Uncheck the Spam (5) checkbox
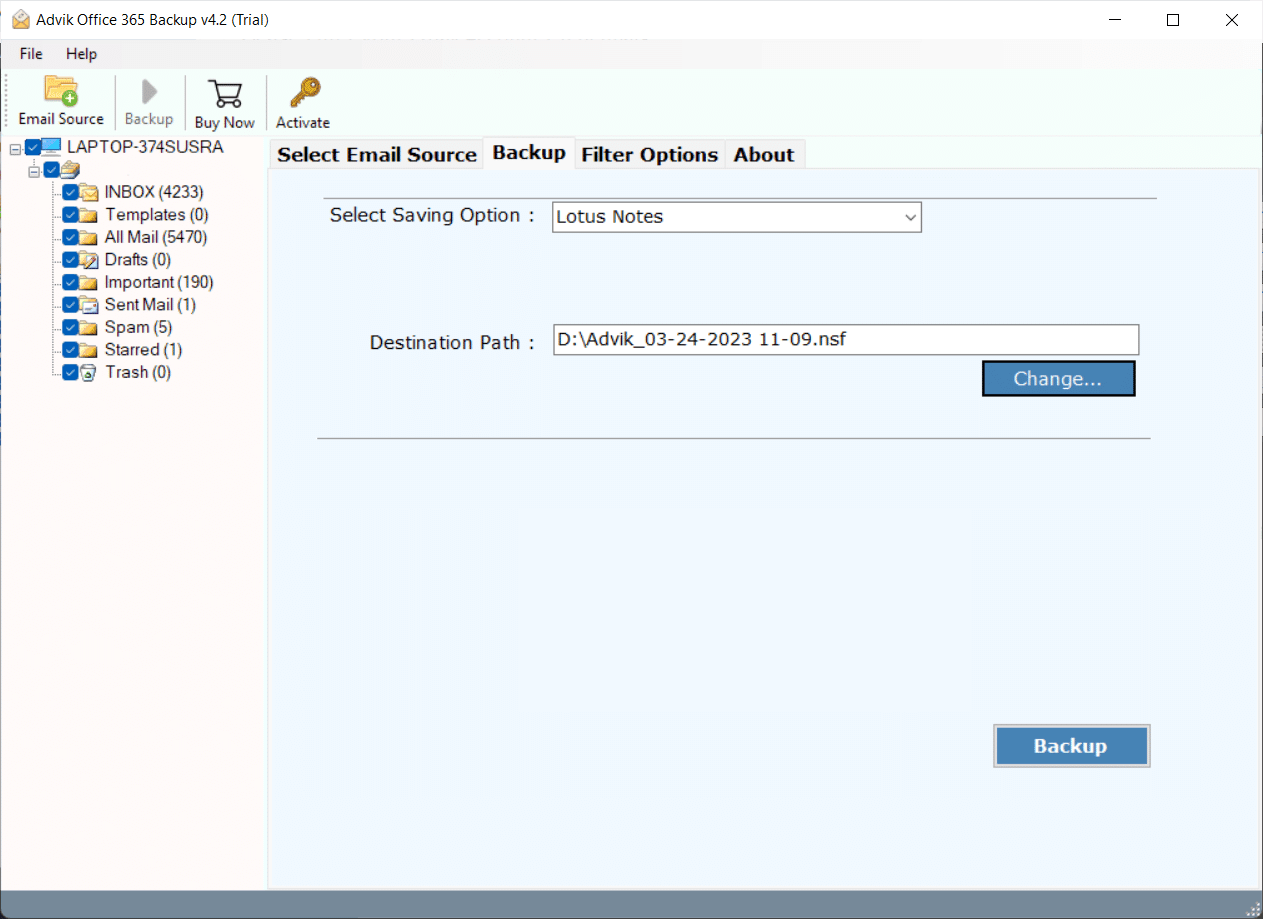This screenshot has width=1263, height=919. pos(70,327)
